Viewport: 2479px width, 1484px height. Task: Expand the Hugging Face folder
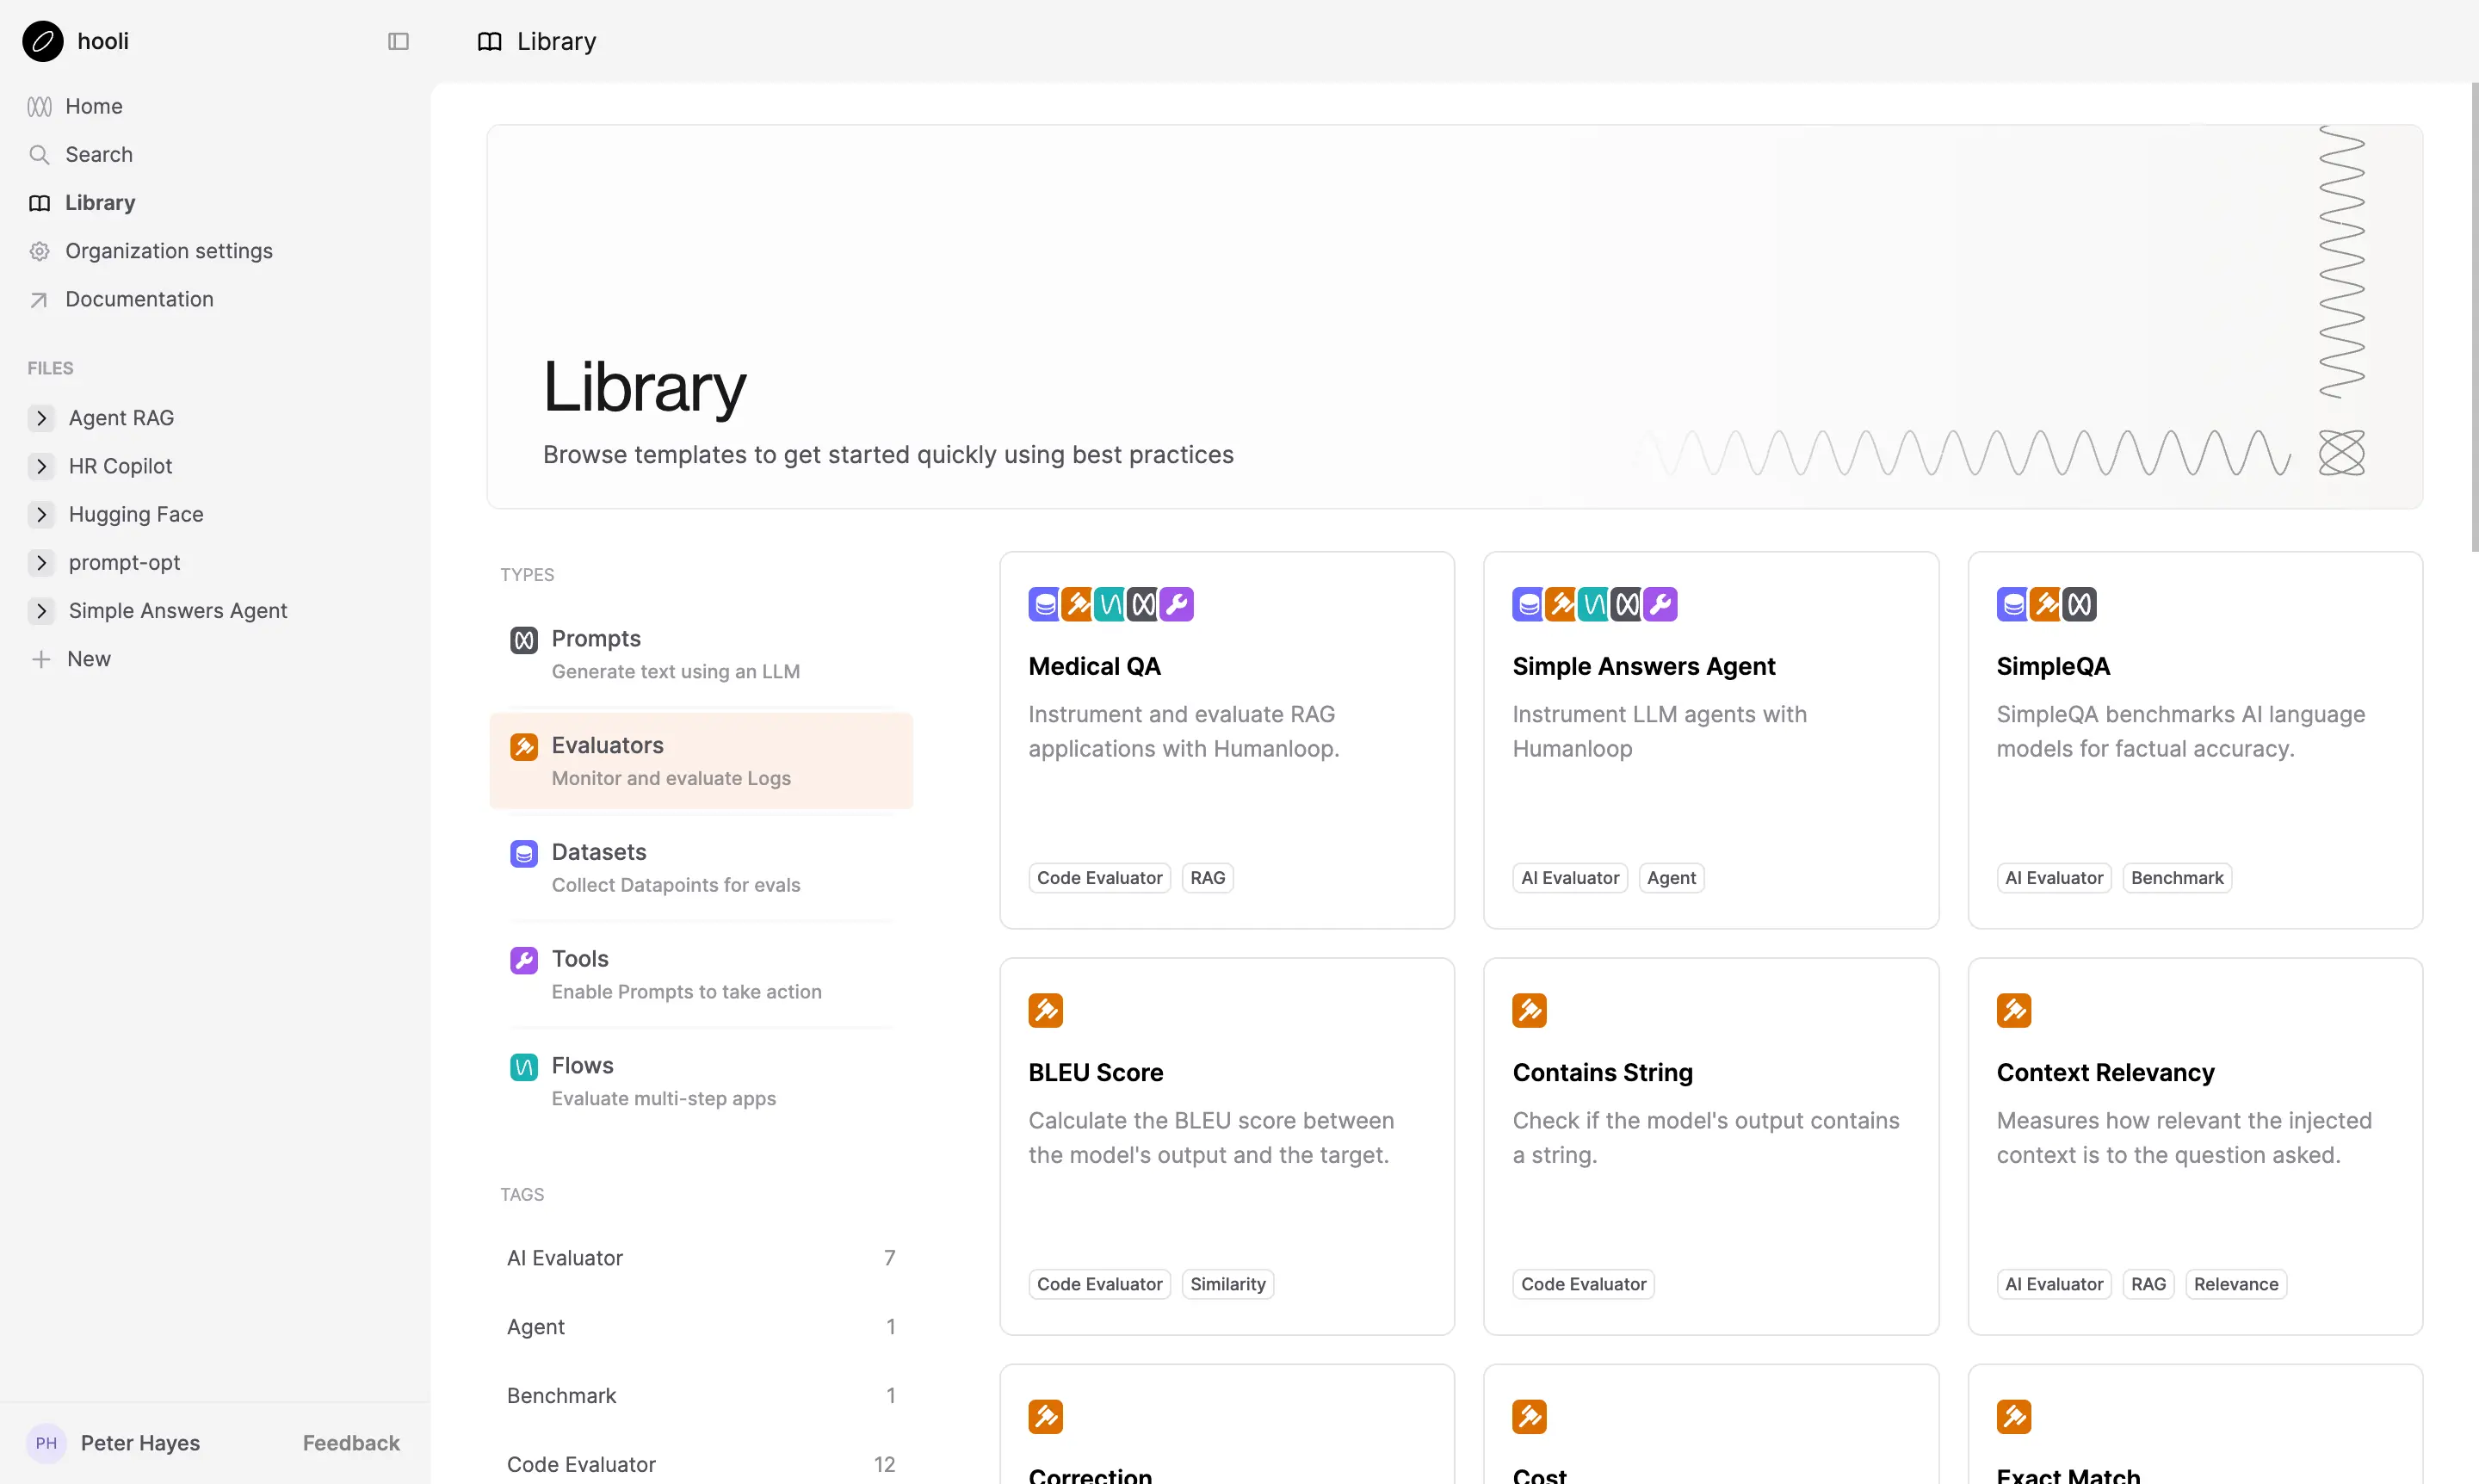(x=41, y=514)
